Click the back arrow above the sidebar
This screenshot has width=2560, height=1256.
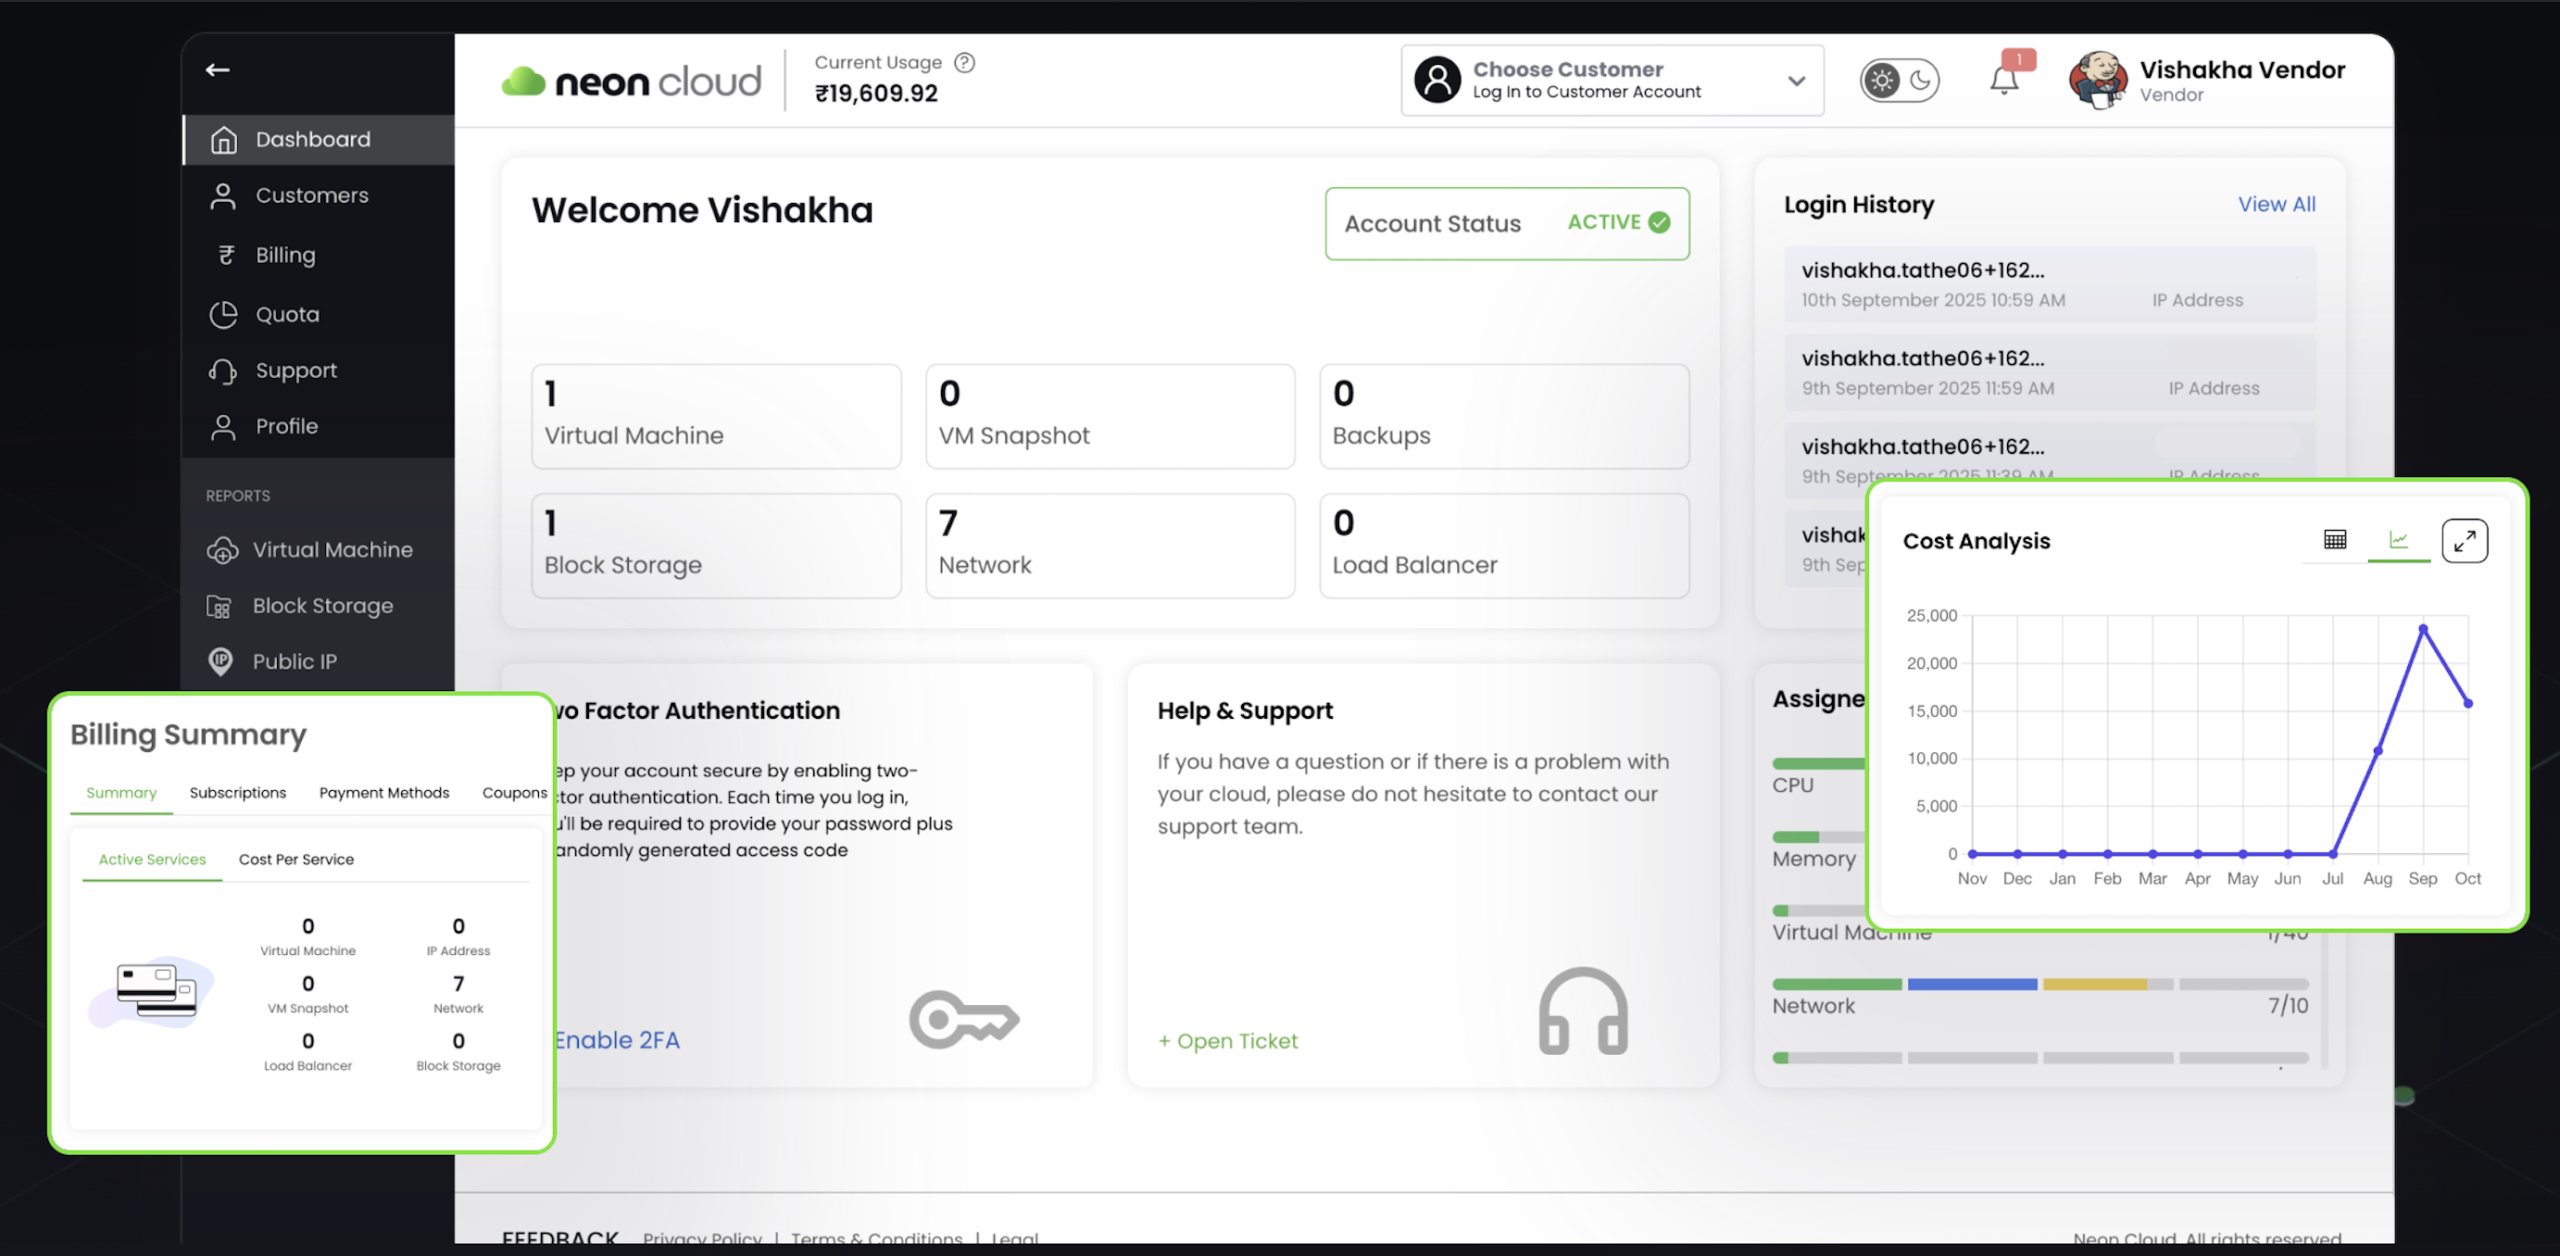pos(218,69)
